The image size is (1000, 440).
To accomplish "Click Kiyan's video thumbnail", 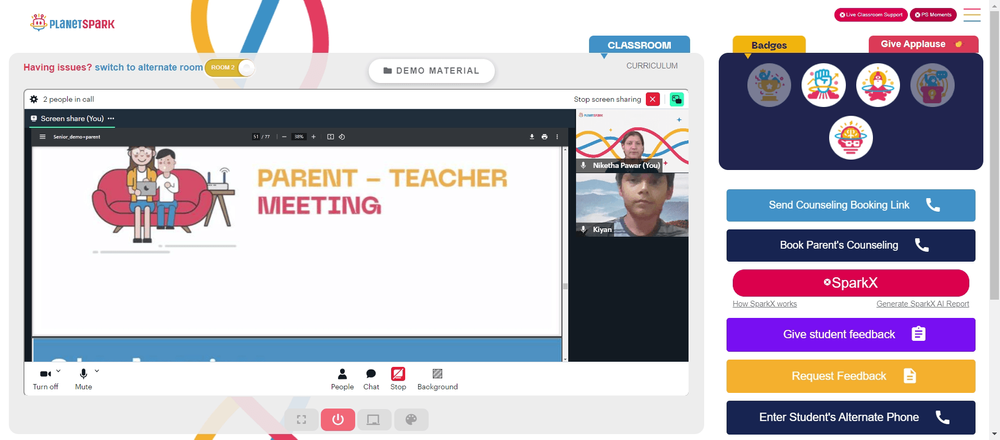I will (x=632, y=205).
